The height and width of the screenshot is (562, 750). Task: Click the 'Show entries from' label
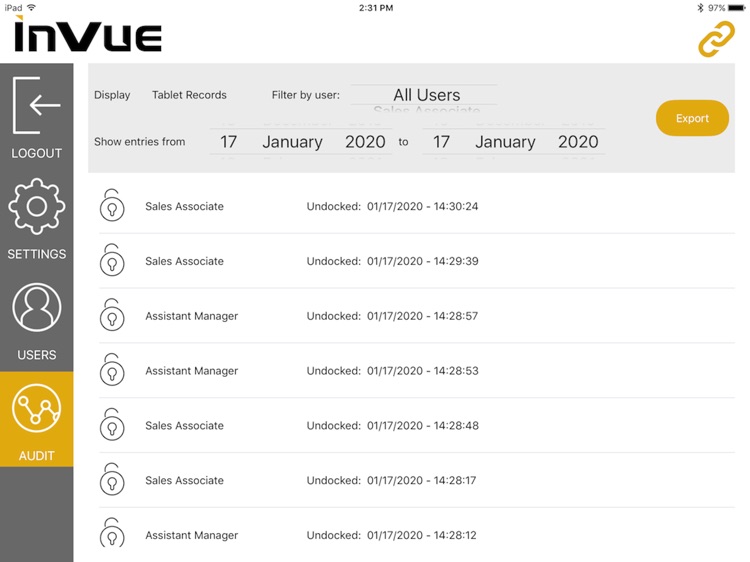pyautogui.click(x=140, y=142)
